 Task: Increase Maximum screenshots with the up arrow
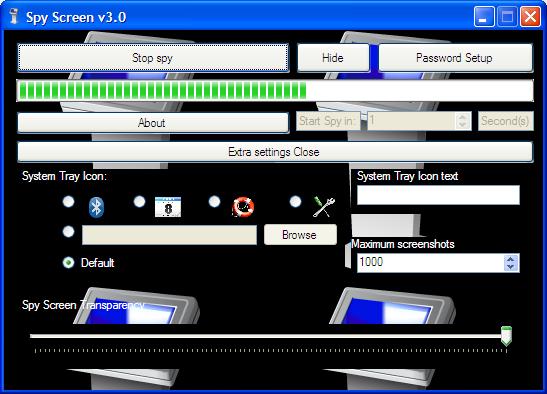(511, 259)
